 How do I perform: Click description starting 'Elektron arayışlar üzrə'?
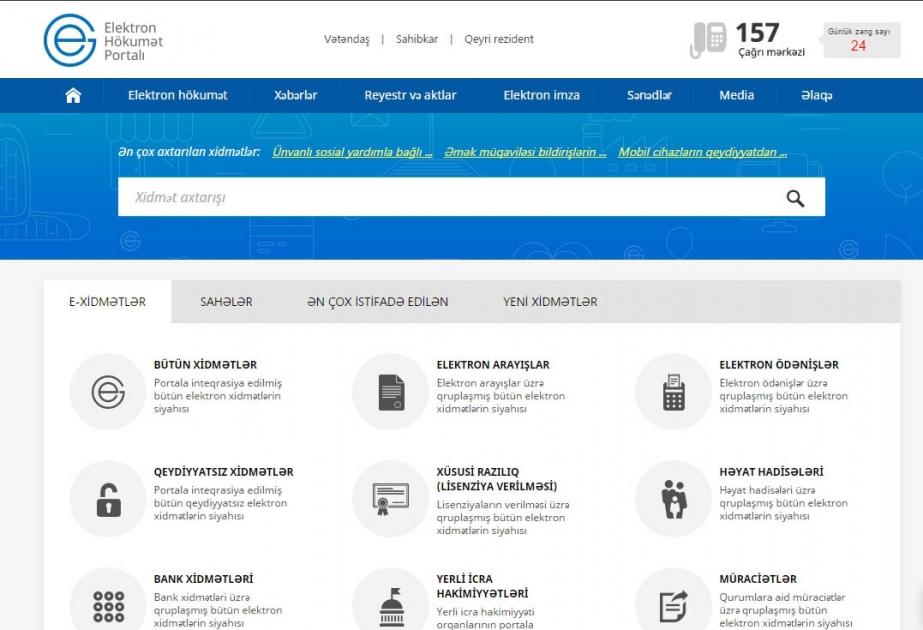[501, 396]
